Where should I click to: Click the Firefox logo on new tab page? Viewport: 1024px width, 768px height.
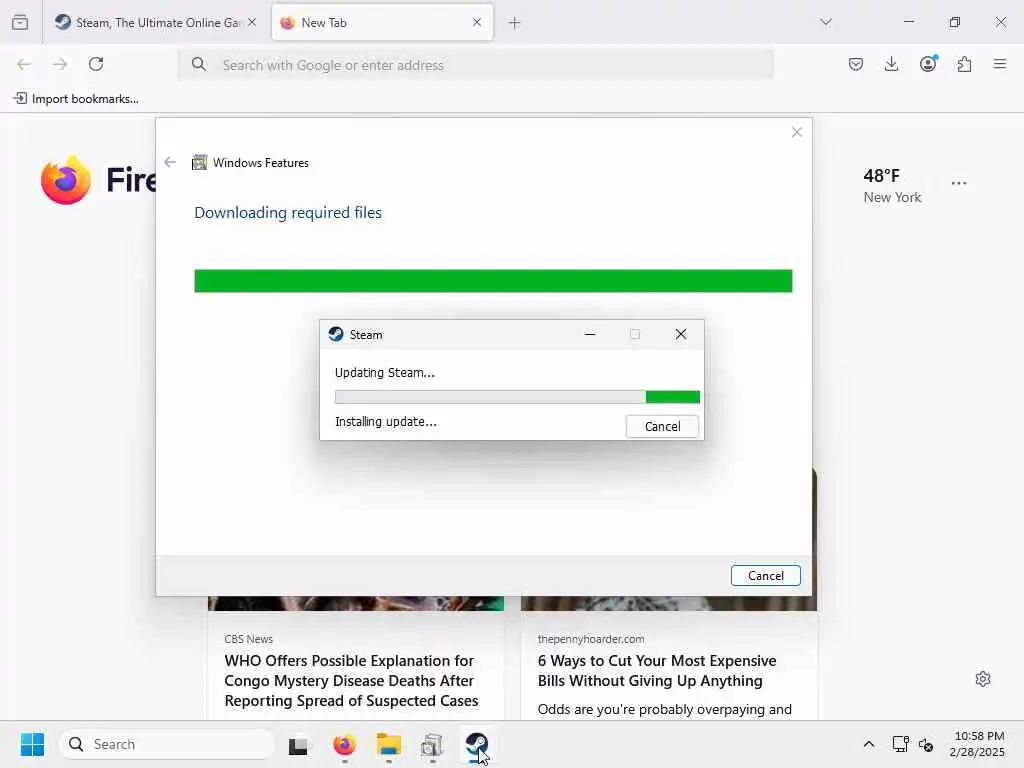click(66, 180)
